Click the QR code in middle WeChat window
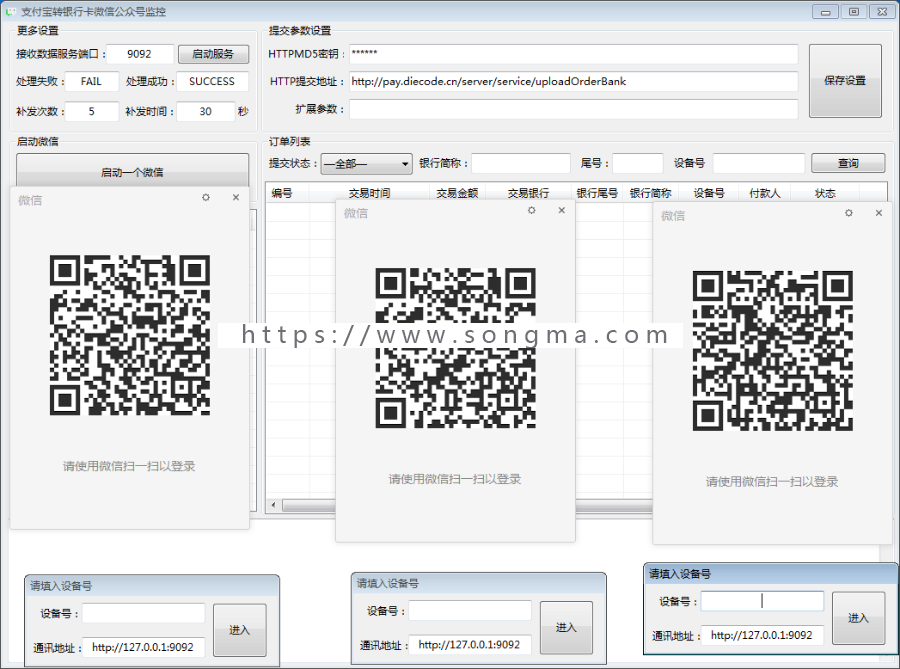This screenshot has width=900, height=669. coord(456,348)
